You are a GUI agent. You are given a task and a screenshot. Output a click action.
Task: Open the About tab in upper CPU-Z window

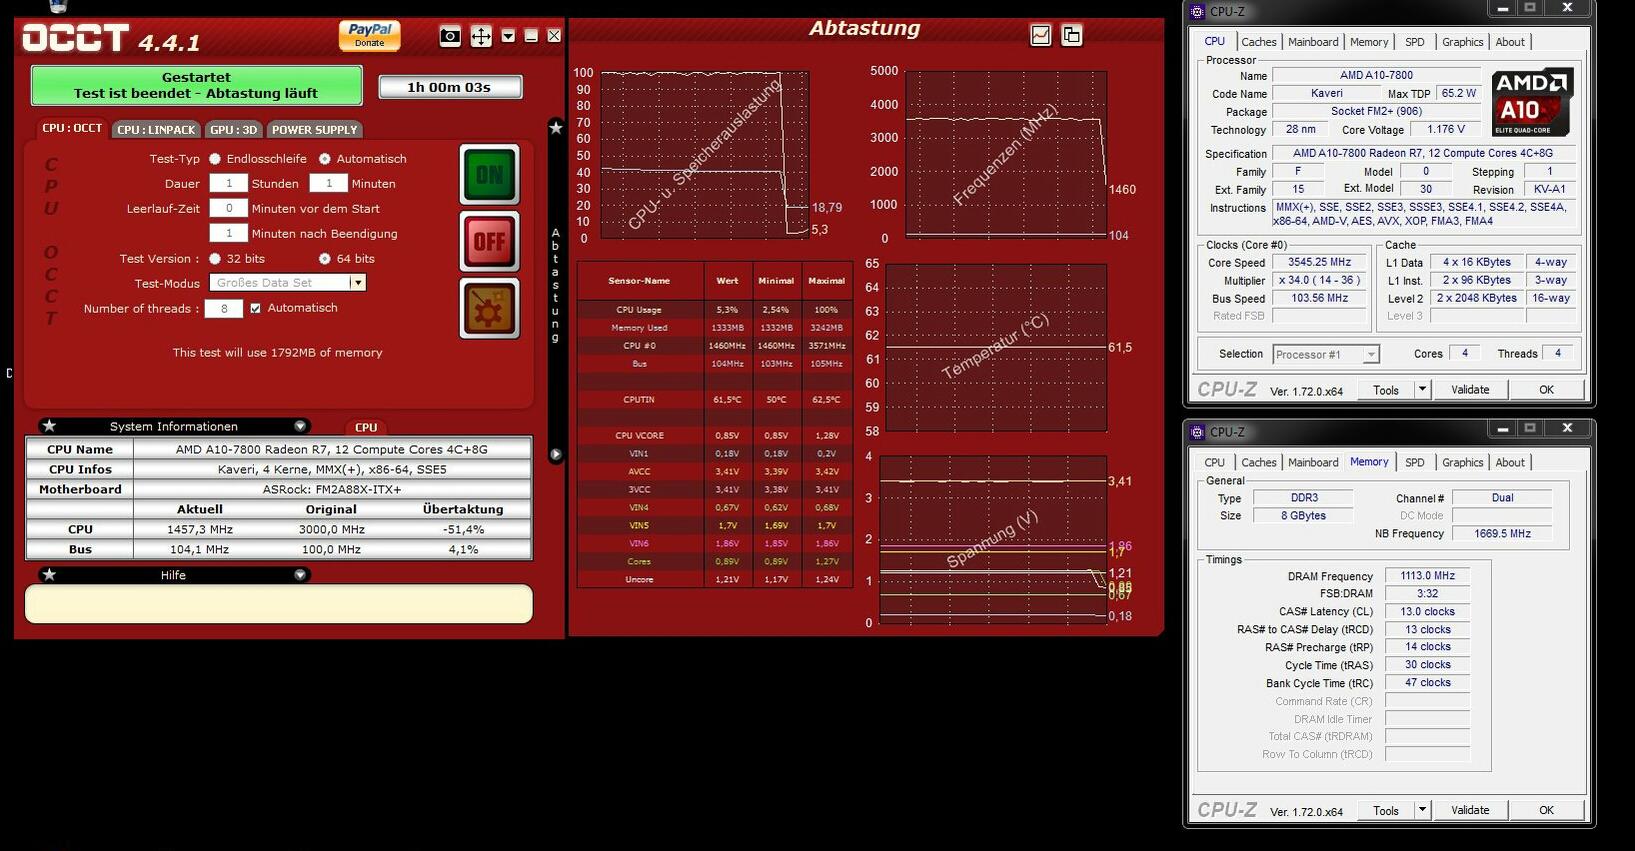(1510, 42)
